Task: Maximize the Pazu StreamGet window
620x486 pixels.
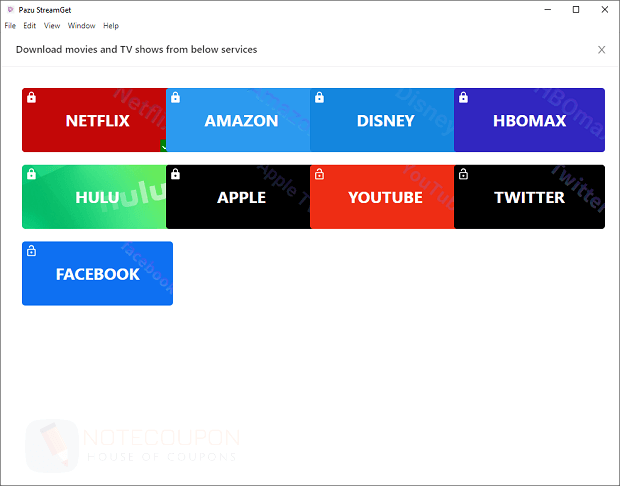Action: coord(576,9)
